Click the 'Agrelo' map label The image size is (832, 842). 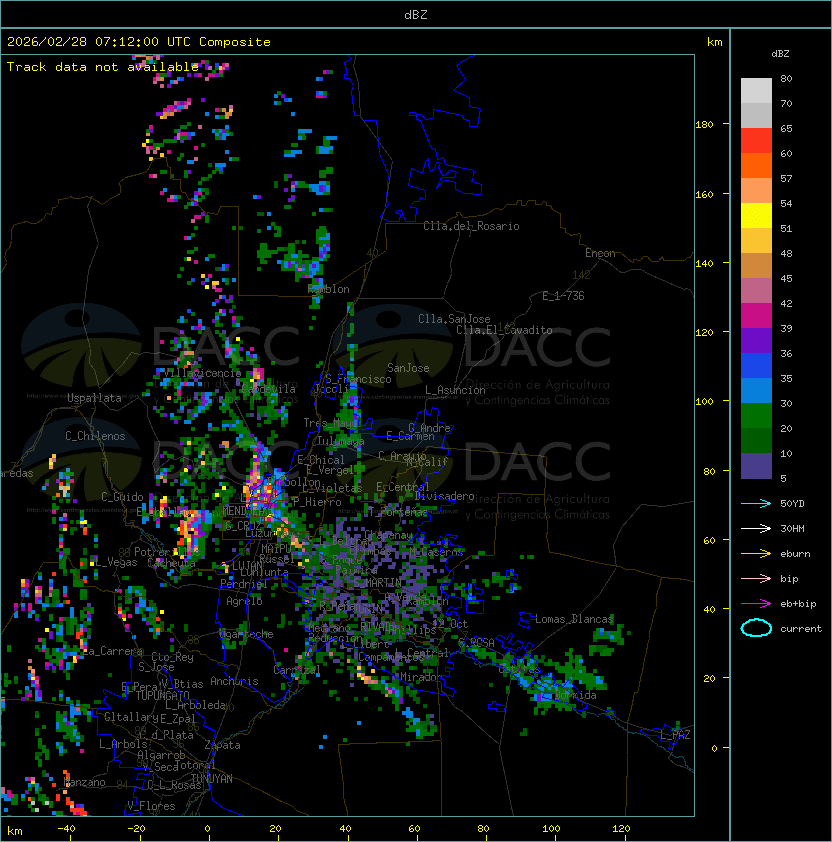click(x=244, y=601)
